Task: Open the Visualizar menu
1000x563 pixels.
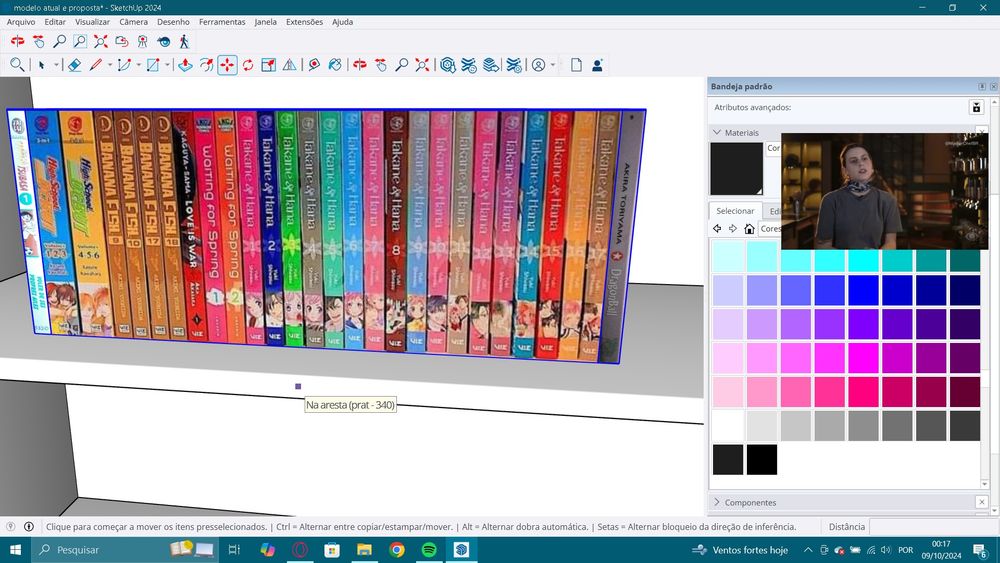Action: pos(92,22)
